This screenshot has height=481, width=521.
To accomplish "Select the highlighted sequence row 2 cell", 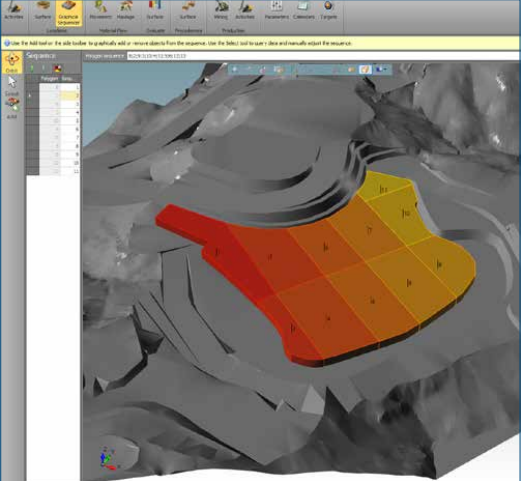I will (70, 96).
